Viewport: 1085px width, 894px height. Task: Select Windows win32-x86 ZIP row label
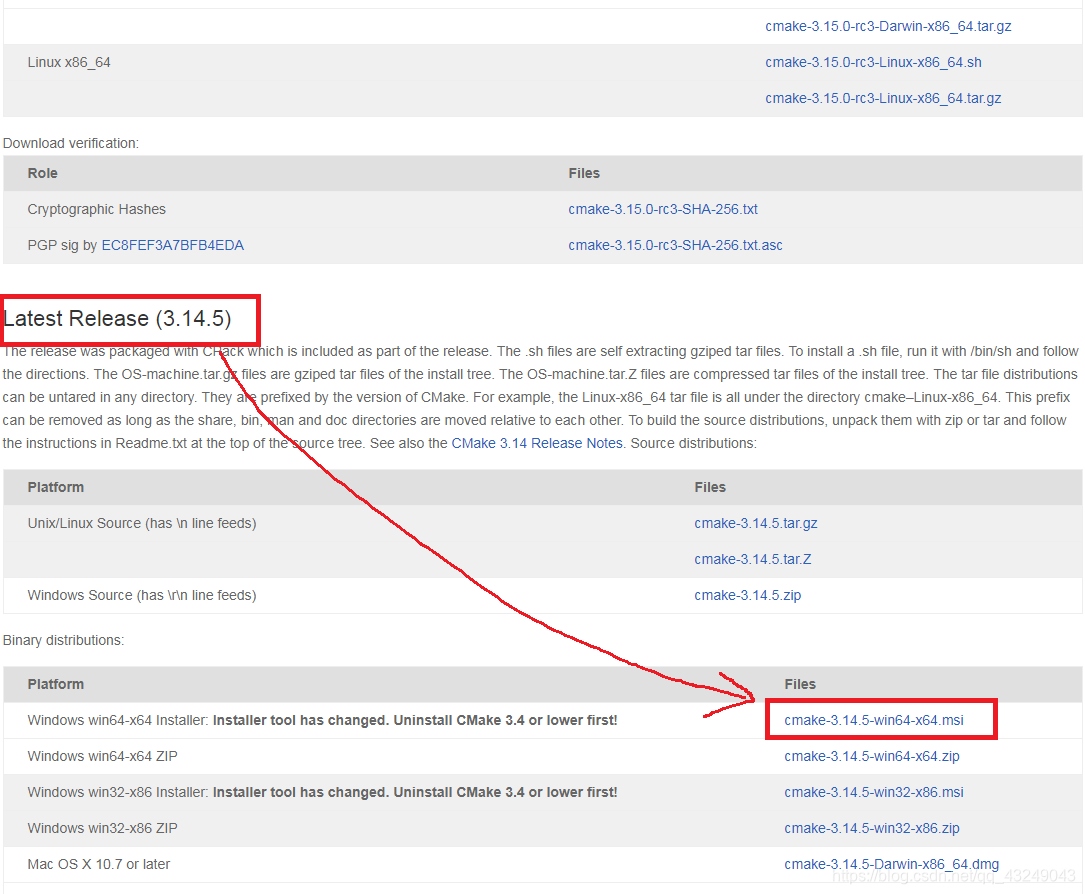(x=102, y=828)
